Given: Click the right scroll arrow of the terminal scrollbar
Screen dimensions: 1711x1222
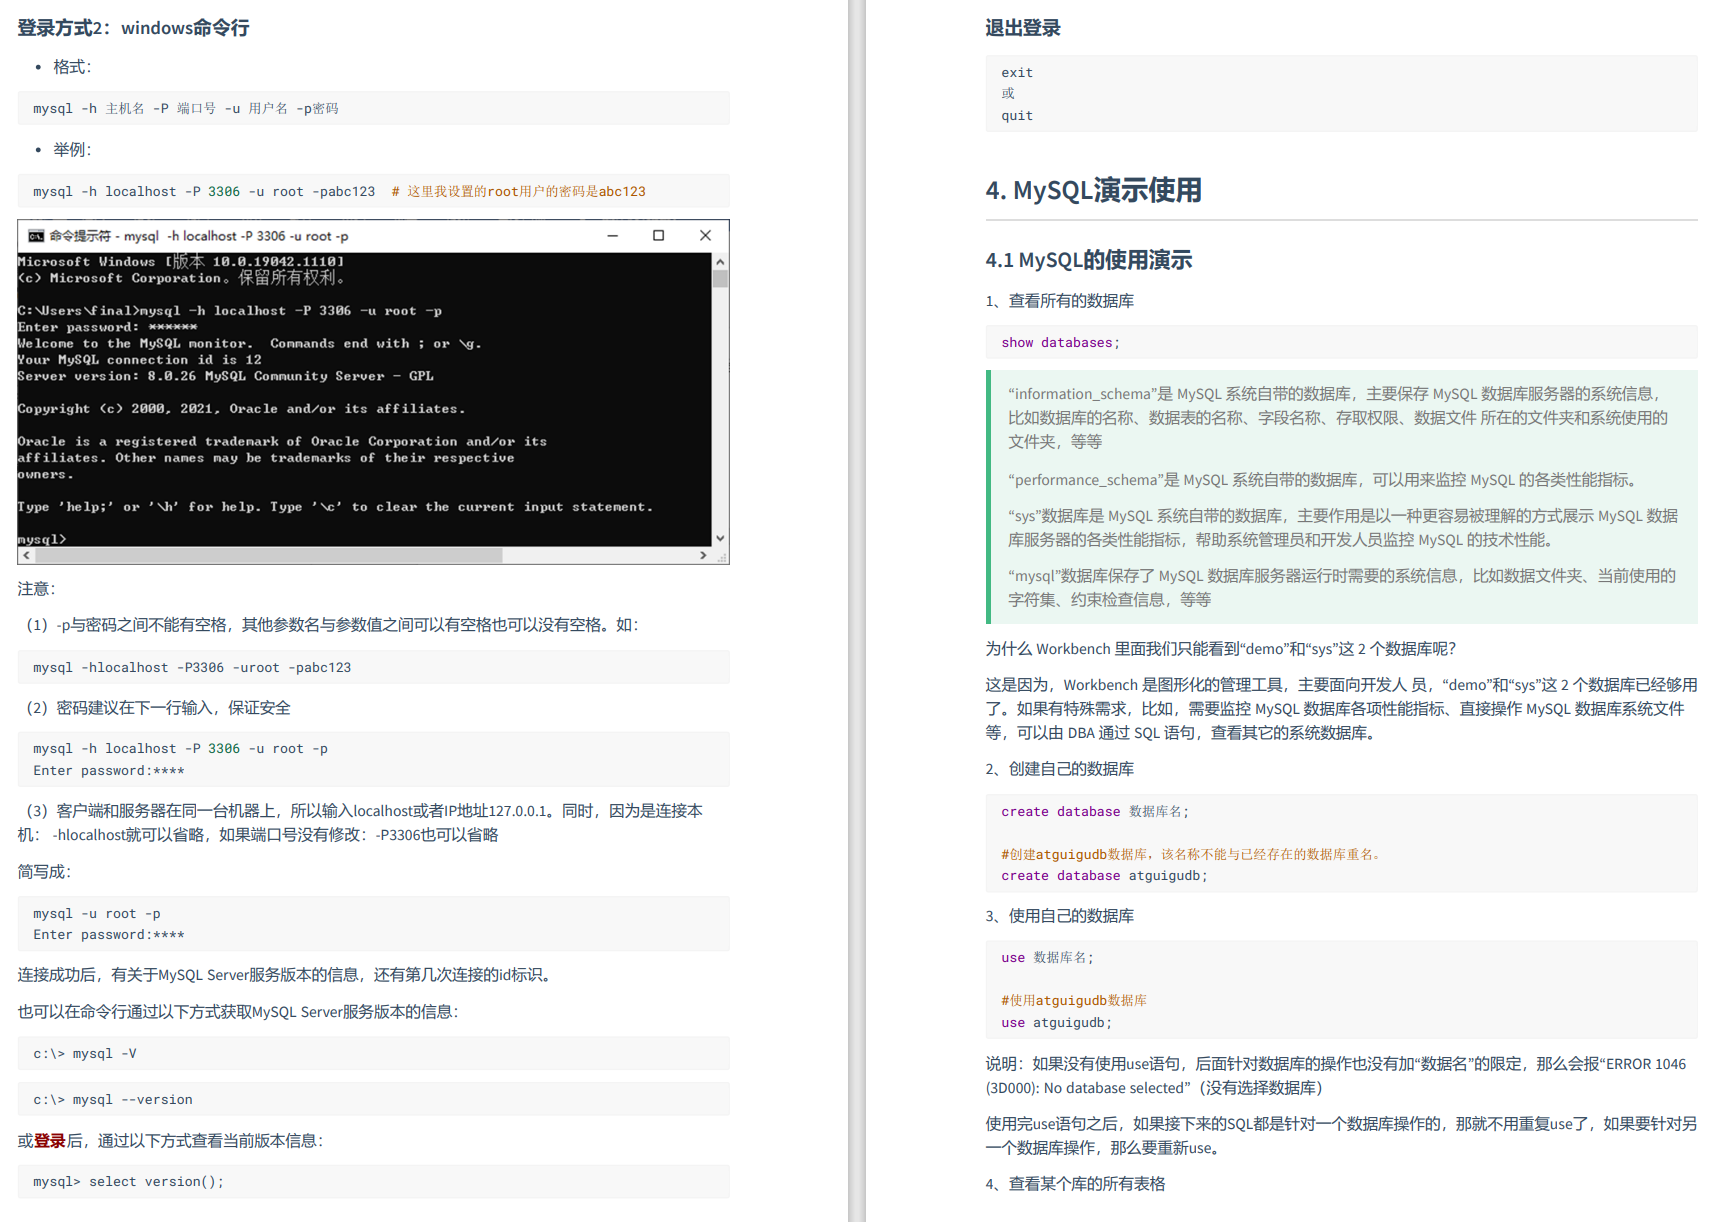Looking at the screenshot, I should pos(705,555).
